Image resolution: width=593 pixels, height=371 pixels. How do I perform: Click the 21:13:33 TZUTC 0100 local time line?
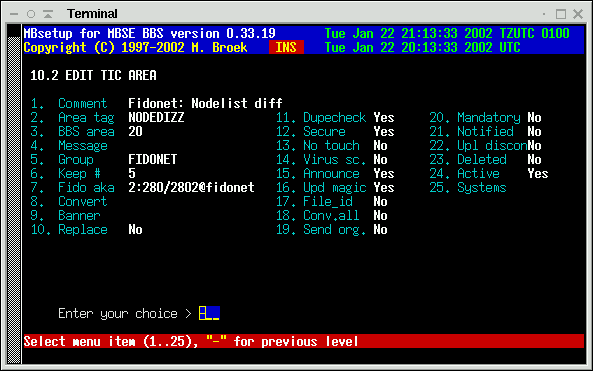click(x=447, y=33)
